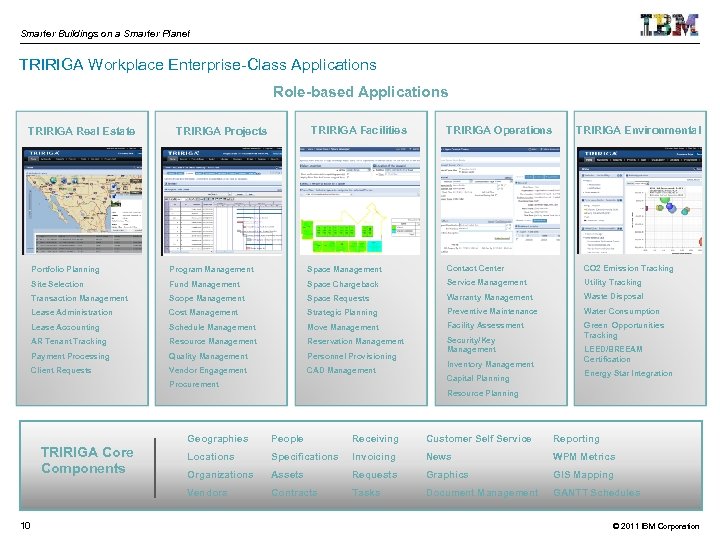Select 'Quality Management' item

pos(208,356)
